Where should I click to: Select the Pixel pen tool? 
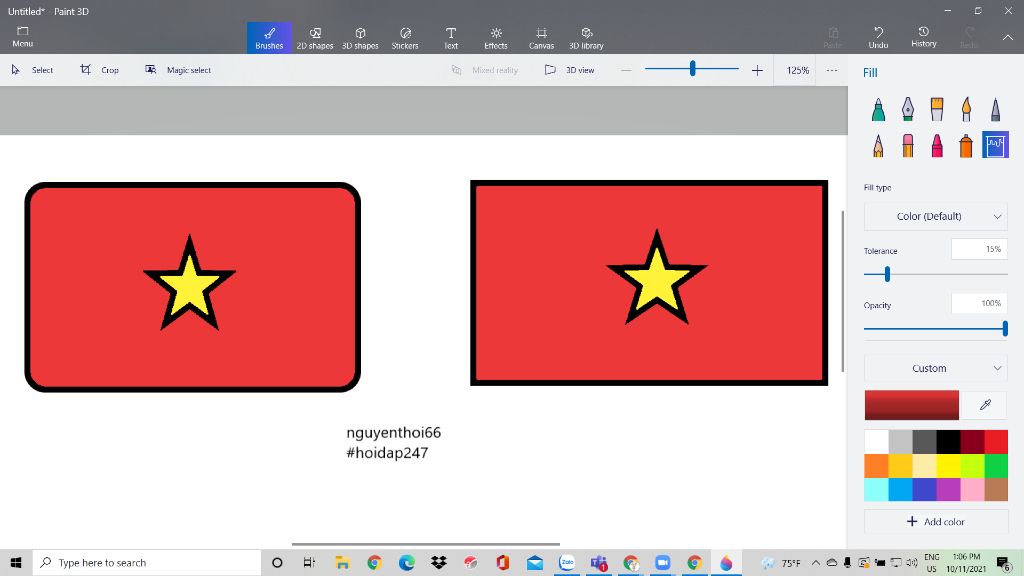tap(995, 109)
